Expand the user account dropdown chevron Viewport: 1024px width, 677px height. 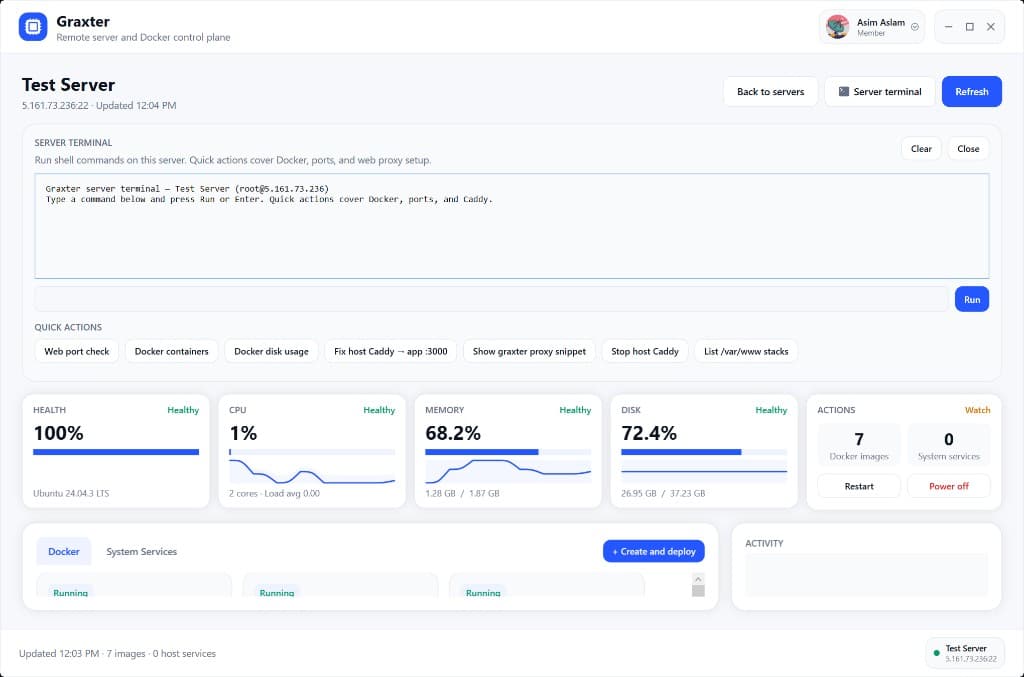[915, 27]
